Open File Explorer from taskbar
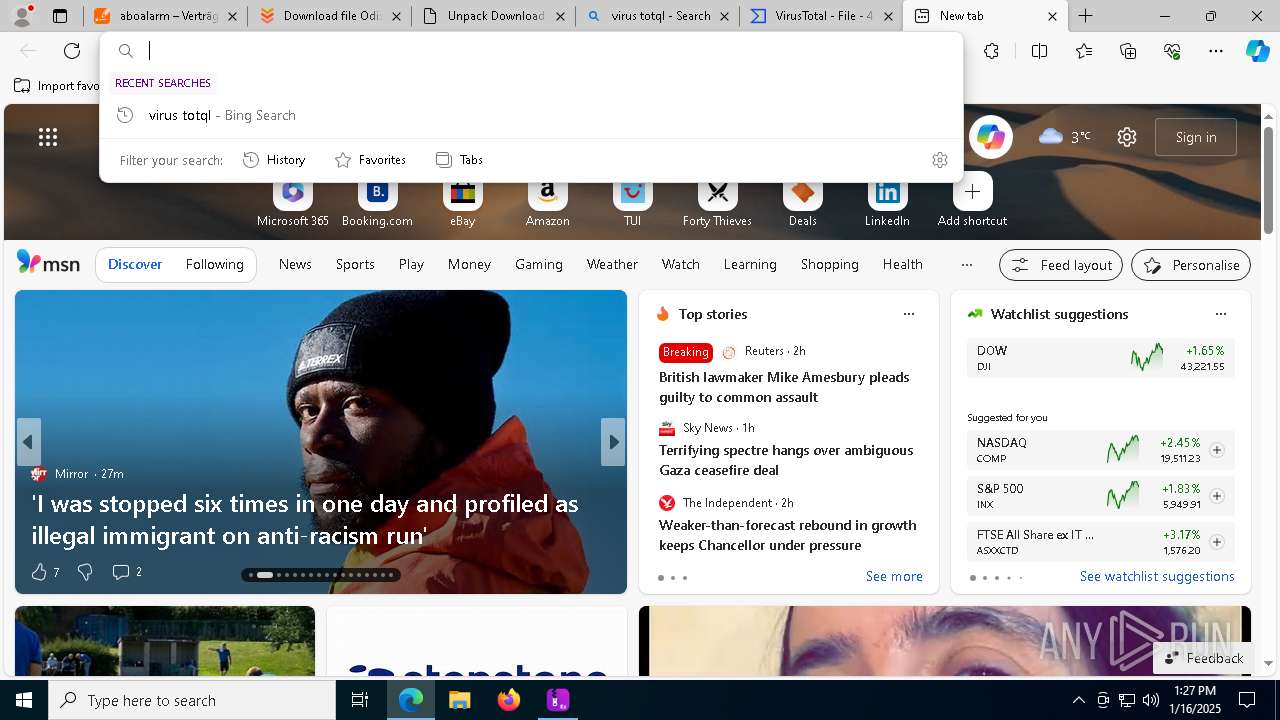 click(459, 700)
